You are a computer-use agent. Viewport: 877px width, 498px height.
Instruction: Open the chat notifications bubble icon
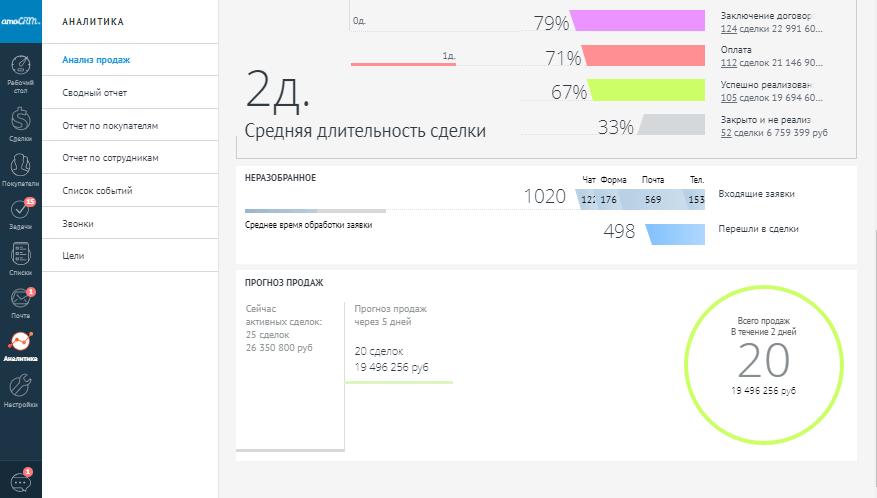pos(20,480)
